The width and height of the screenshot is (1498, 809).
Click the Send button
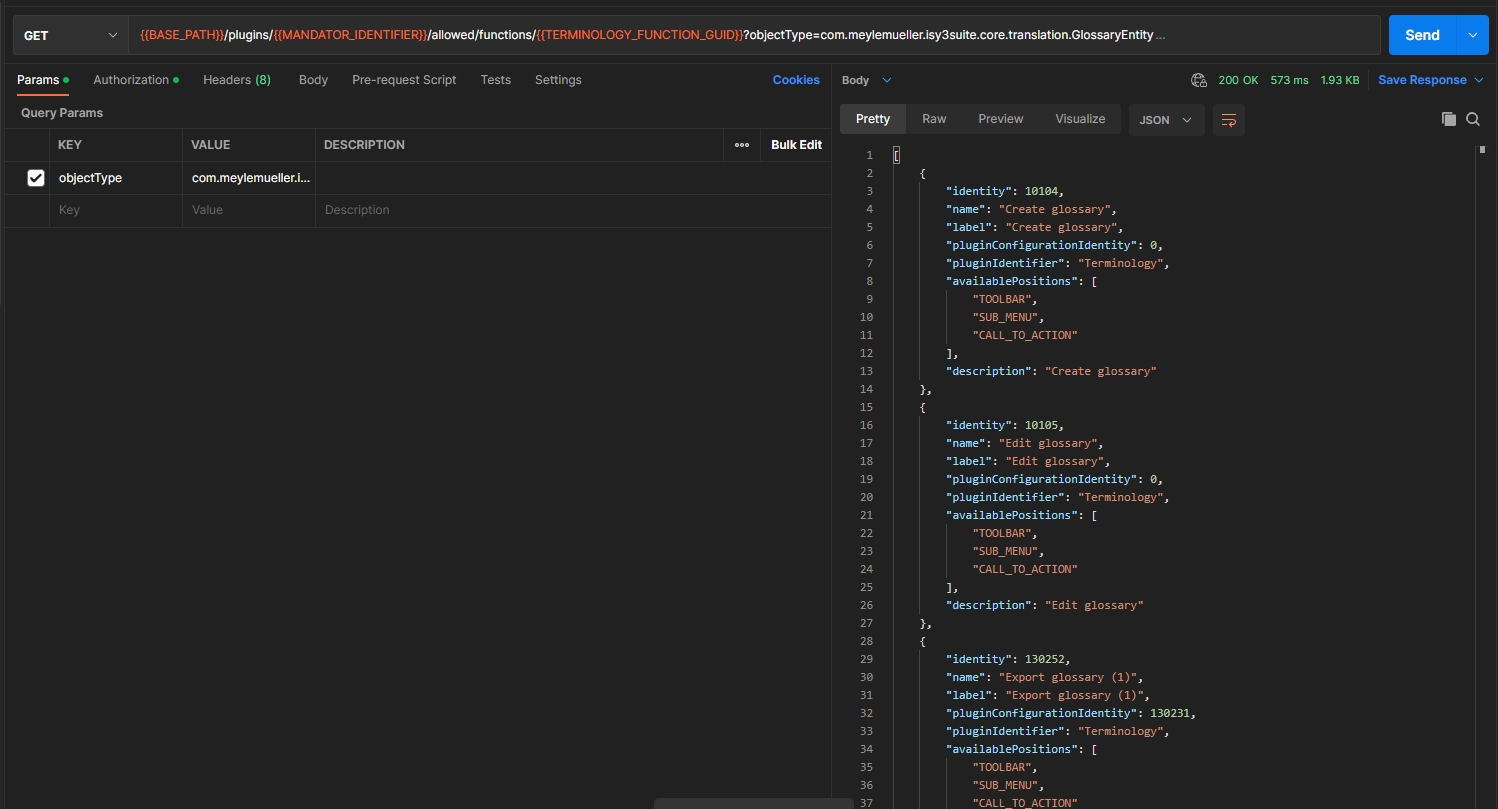(1421, 35)
